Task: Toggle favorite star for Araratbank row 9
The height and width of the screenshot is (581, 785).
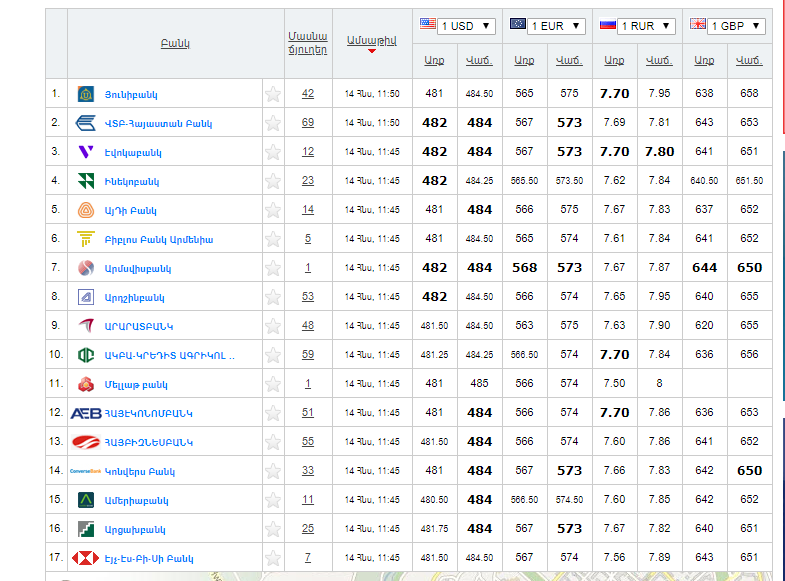Action: point(273,326)
